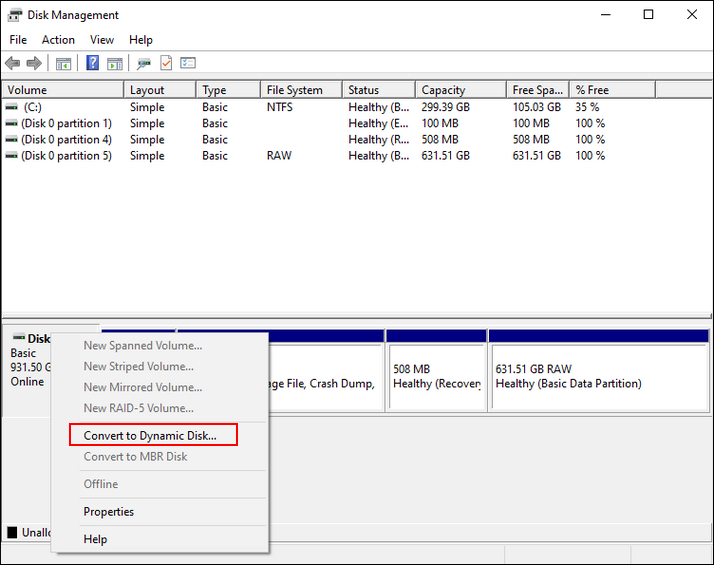Screen dimensions: 714x565
Task: Sort by the Capacity column header
Action: point(461,90)
